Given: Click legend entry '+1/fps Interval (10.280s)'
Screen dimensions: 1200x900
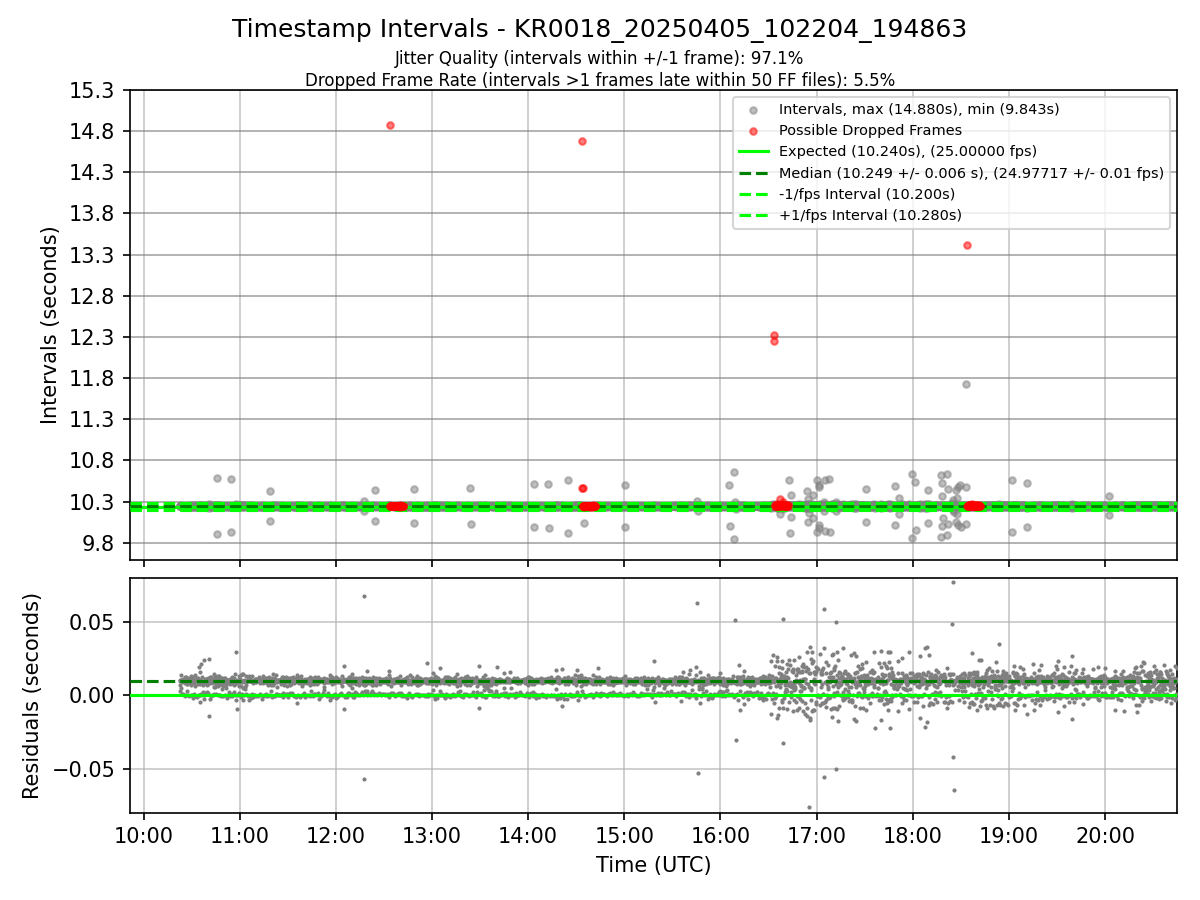Looking at the screenshot, I should tap(870, 215).
